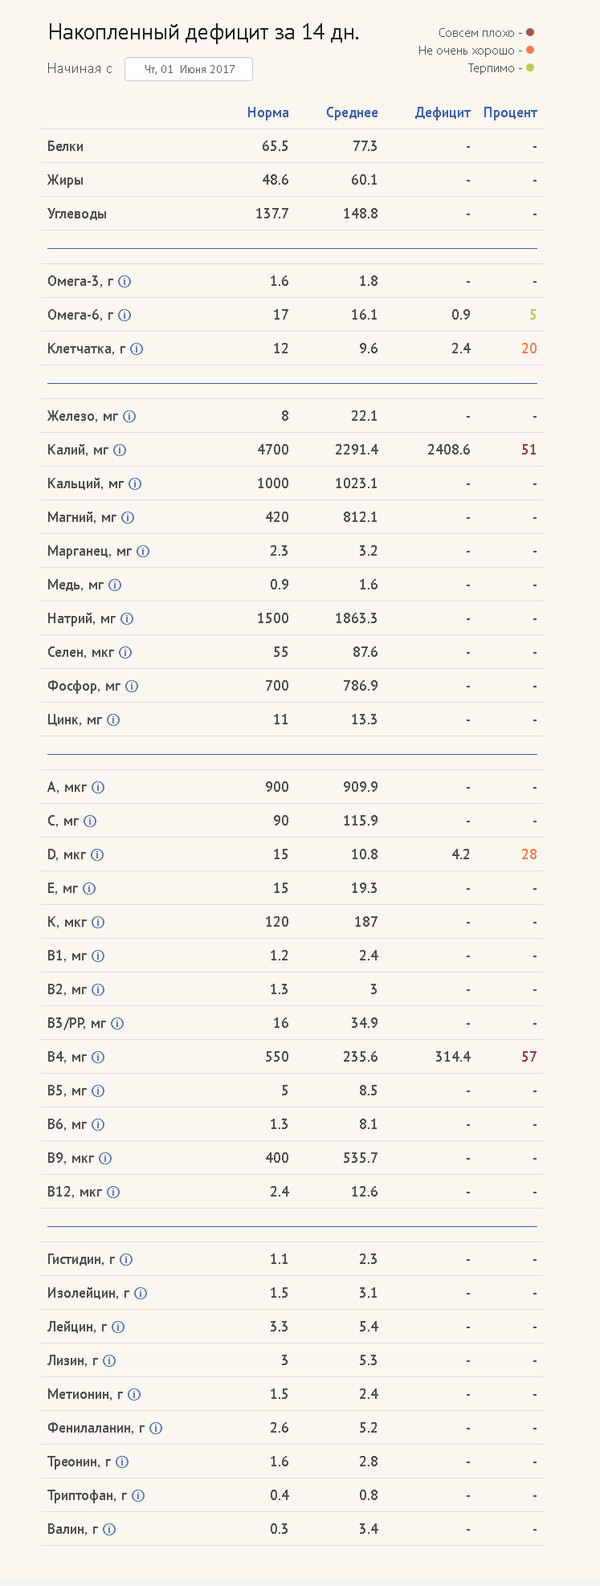Show info for Триптофан

click(138, 1496)
